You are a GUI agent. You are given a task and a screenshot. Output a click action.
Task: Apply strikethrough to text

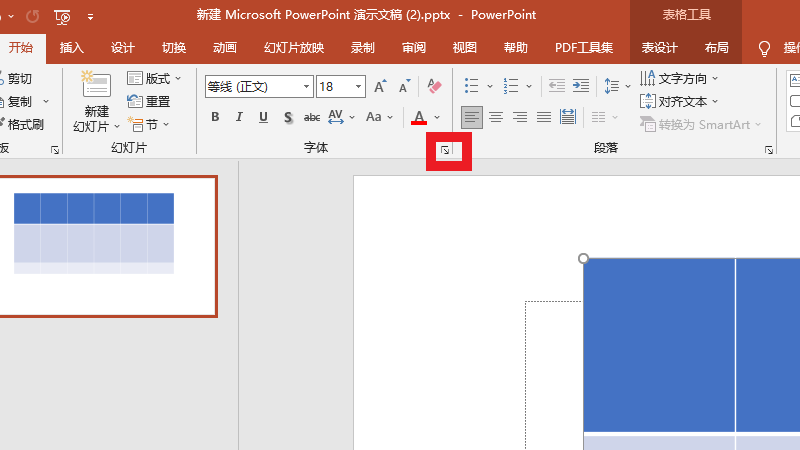[311, 117]
